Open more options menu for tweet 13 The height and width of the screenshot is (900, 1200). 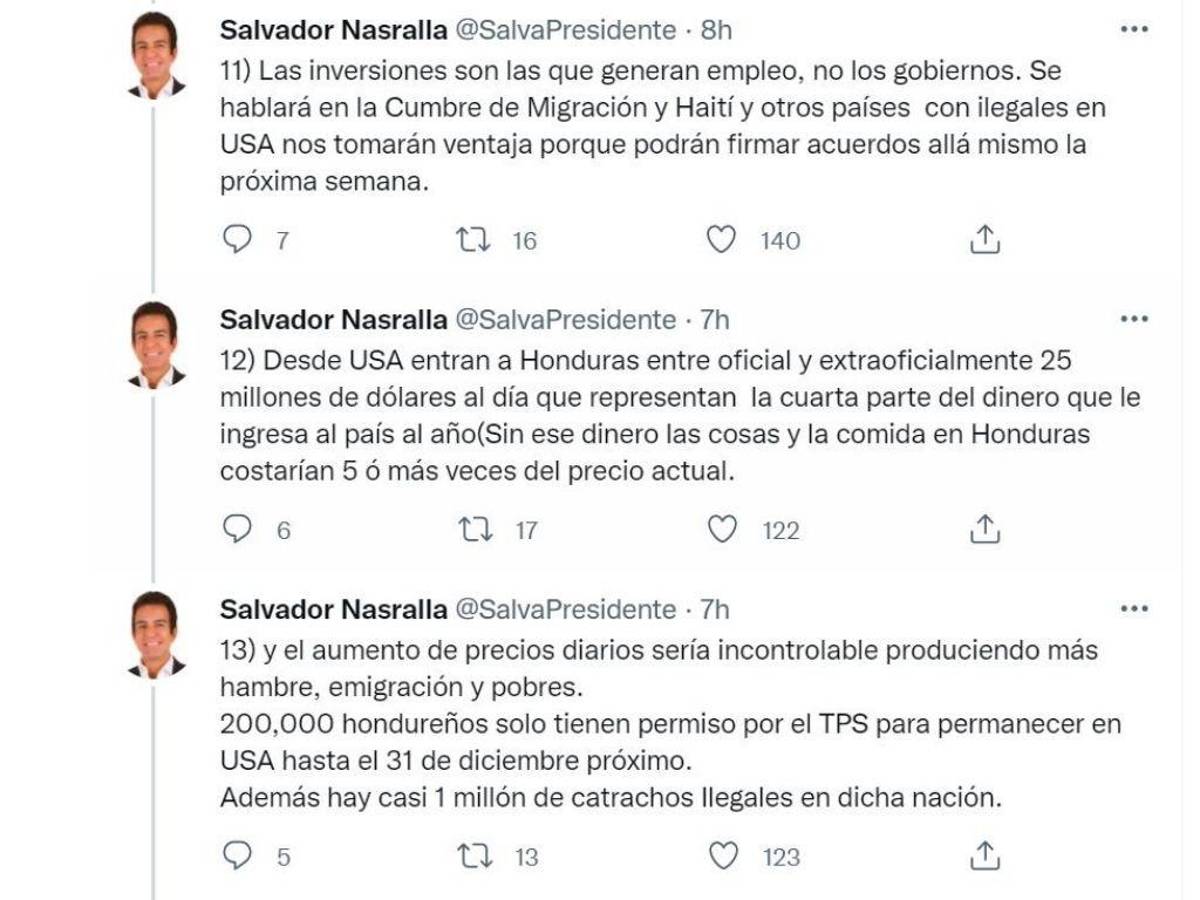click(x=1133, y=608)
